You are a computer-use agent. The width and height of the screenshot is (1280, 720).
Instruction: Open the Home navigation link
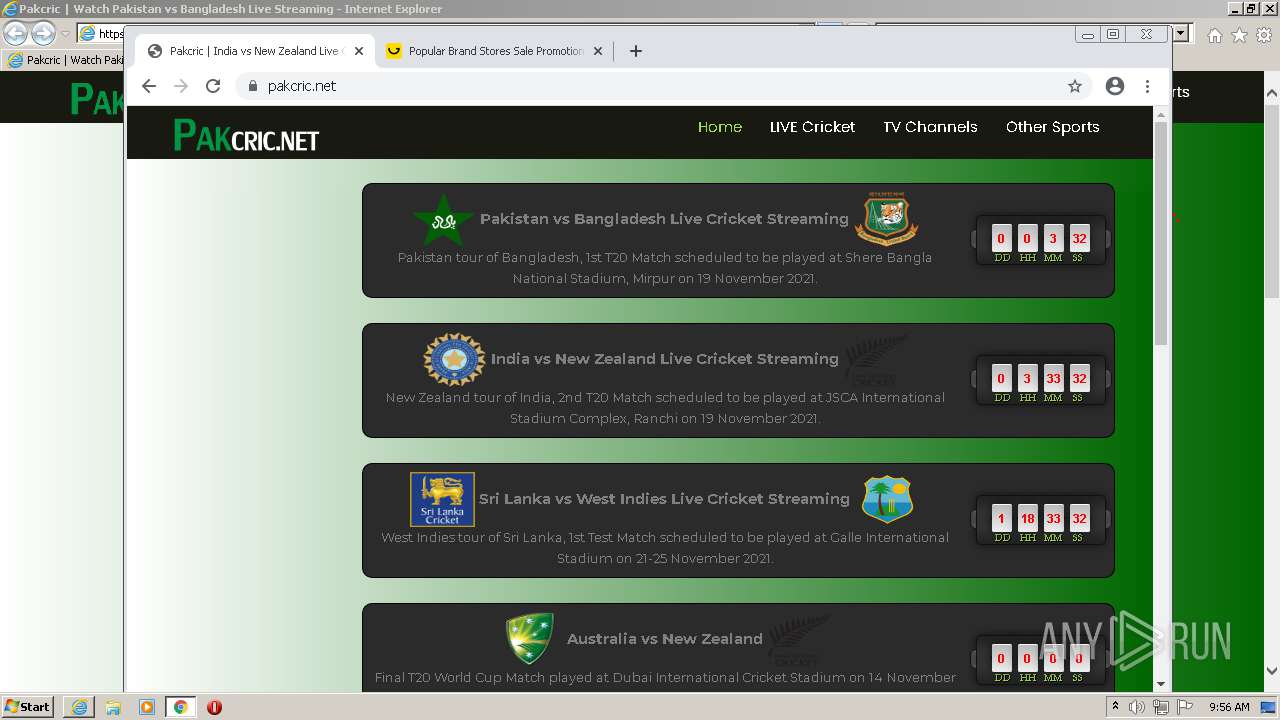720,127
